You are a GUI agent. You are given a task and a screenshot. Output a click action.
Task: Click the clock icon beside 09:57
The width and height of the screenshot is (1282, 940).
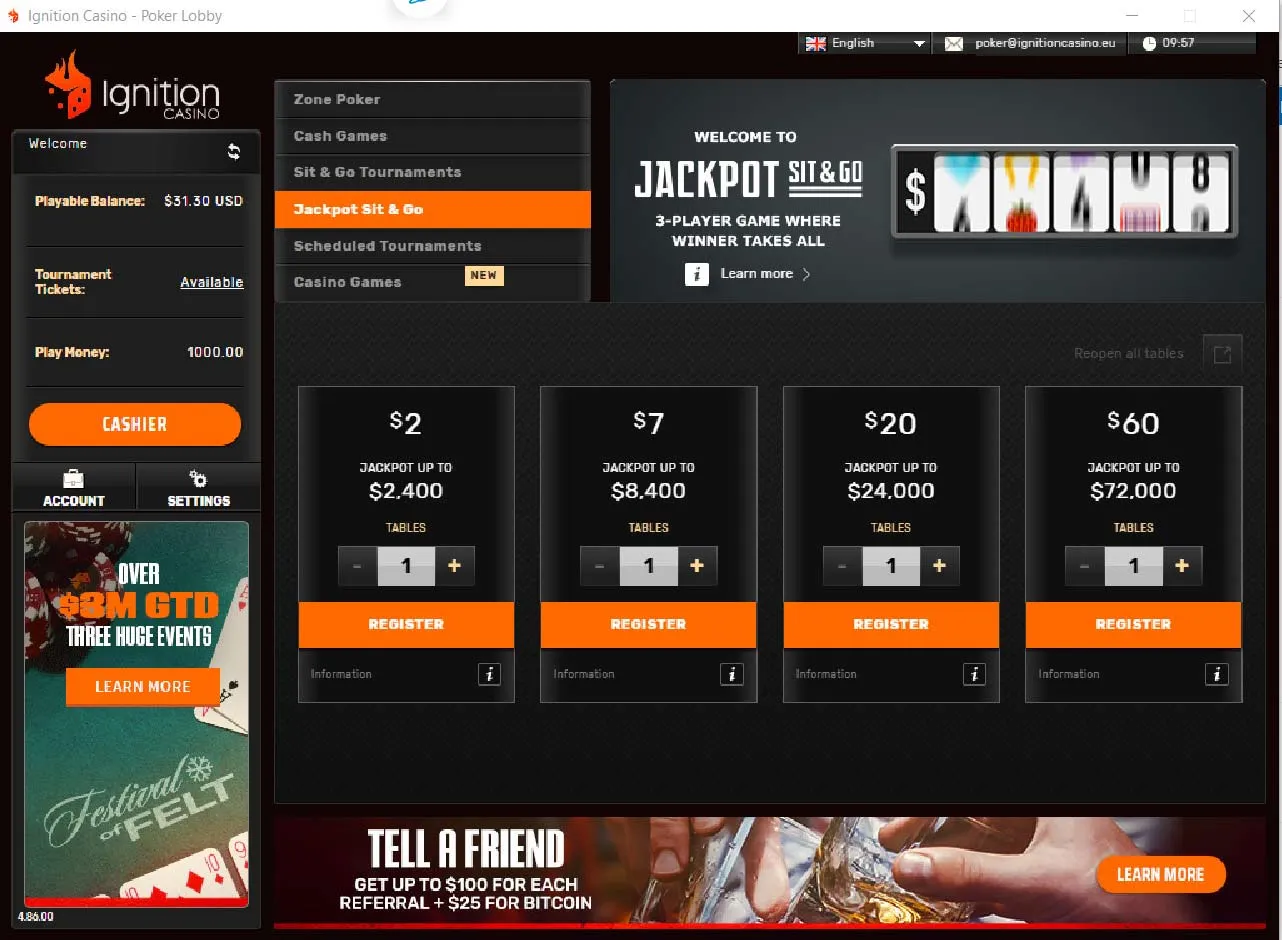(1149, 44)
